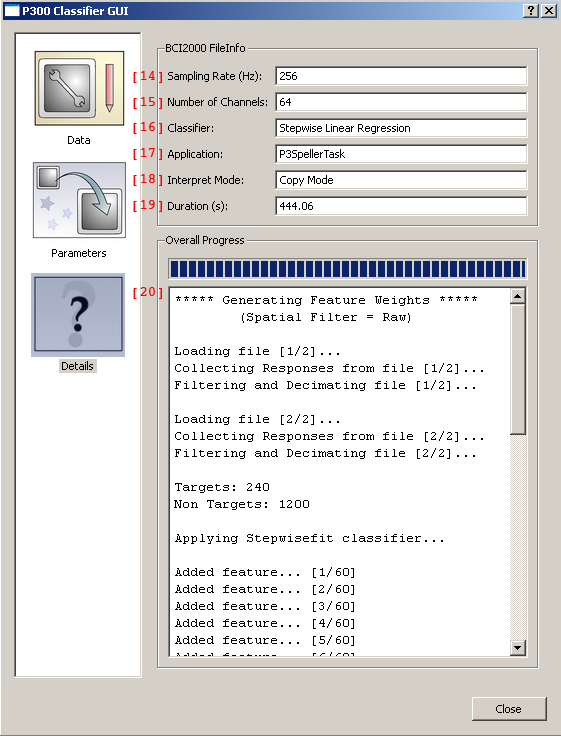Screen dimensions: 561x736
Task: Click the P300 Classifier GUI window icon
Action: pos(12,11)
